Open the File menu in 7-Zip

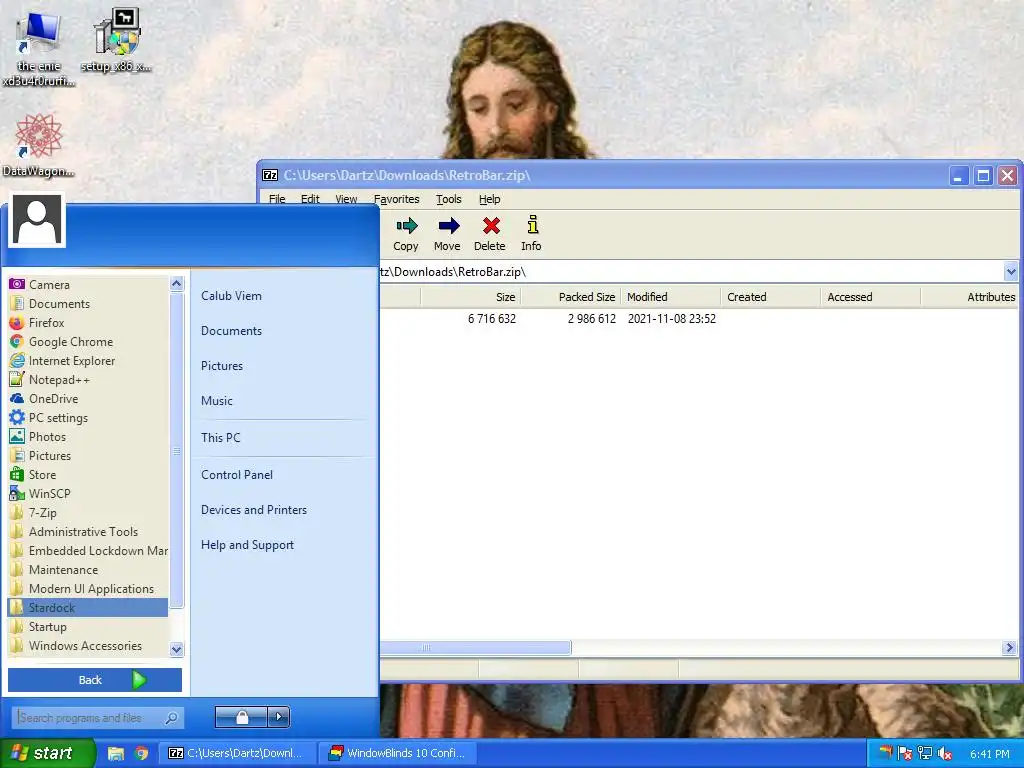277,199
